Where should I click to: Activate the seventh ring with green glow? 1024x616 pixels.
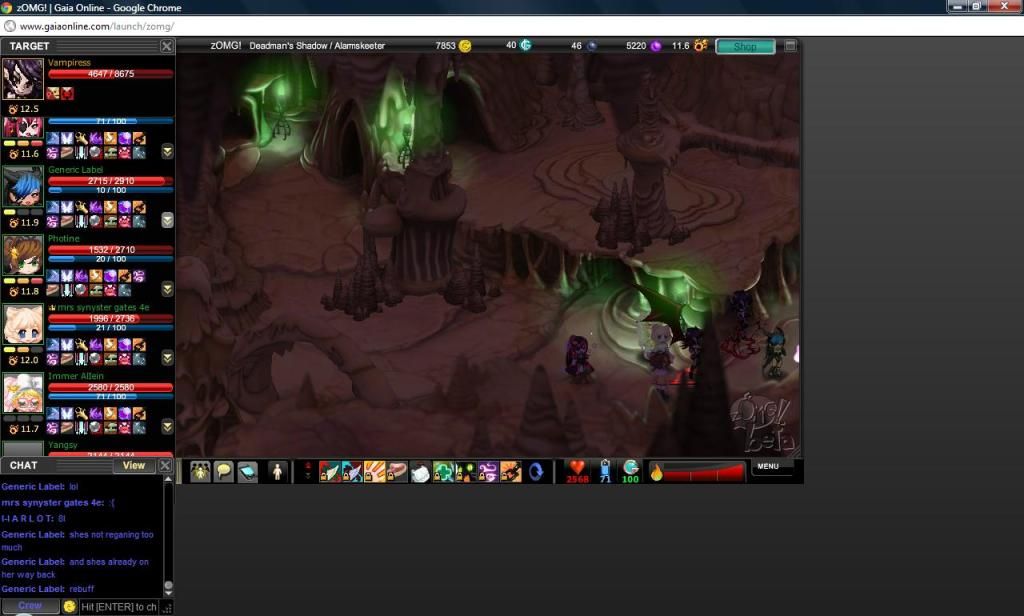[465, 472]
